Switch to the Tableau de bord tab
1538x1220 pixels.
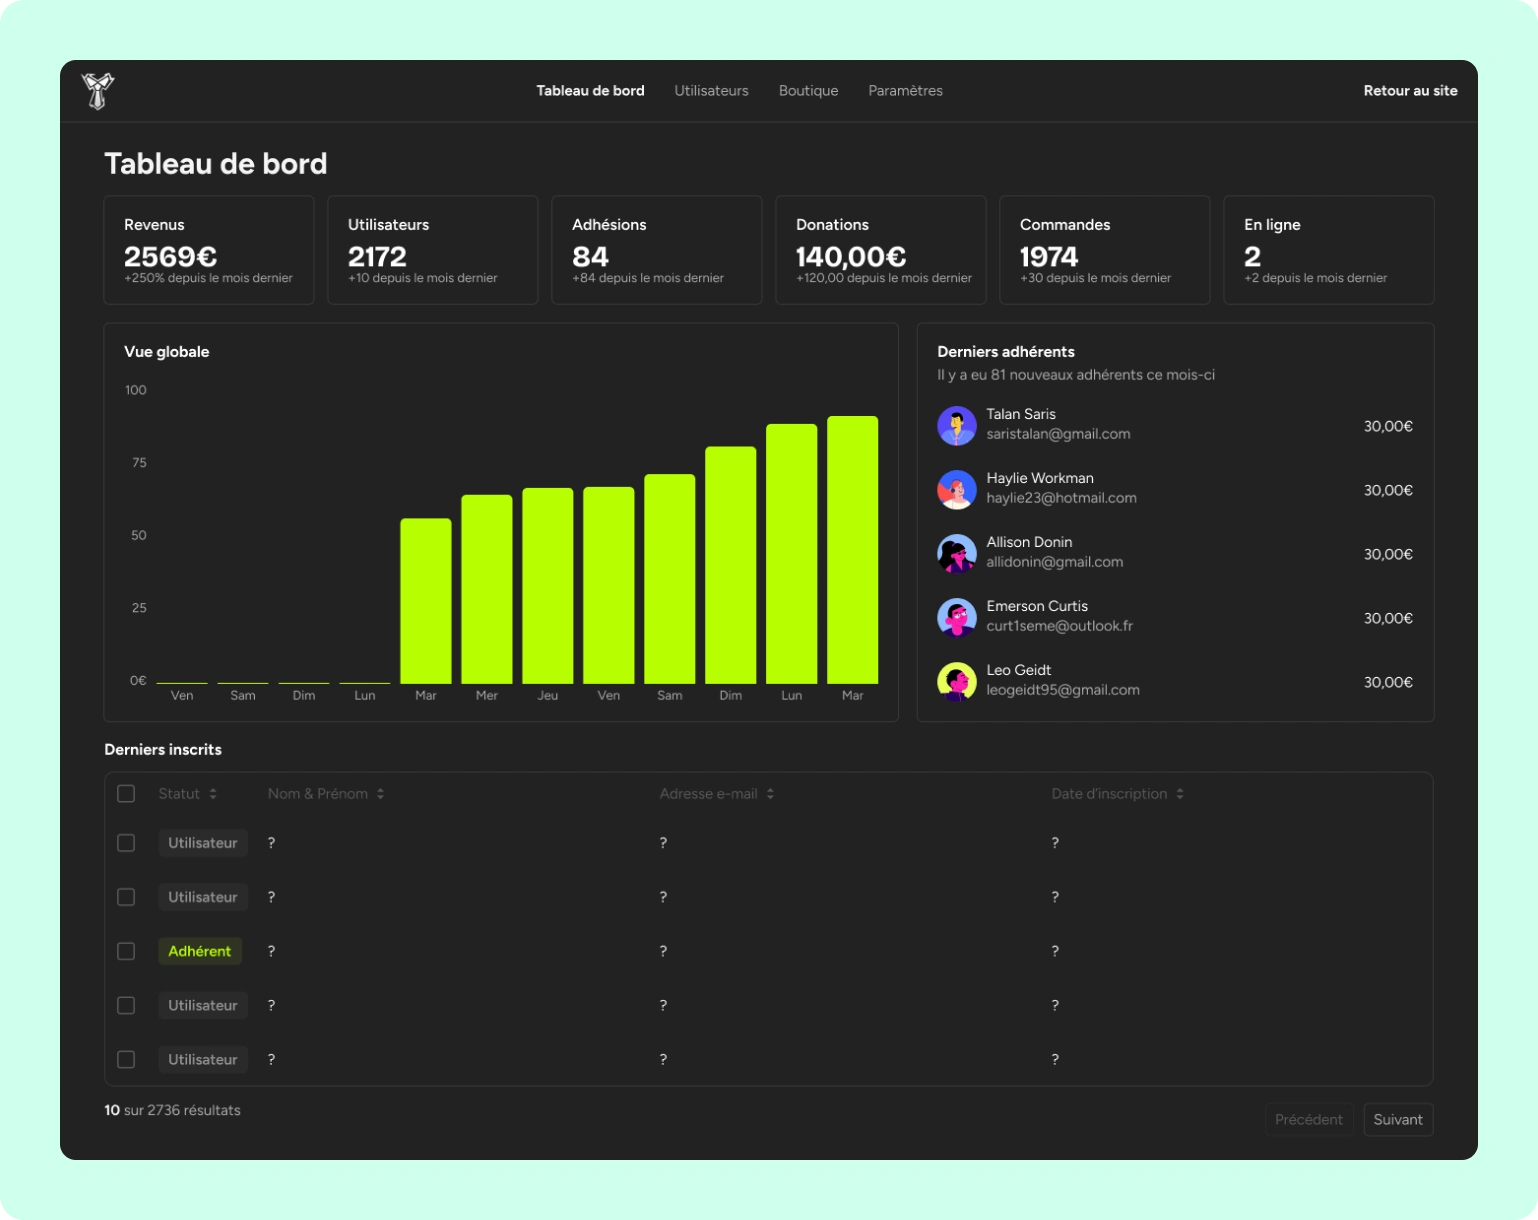click(590, 91)
